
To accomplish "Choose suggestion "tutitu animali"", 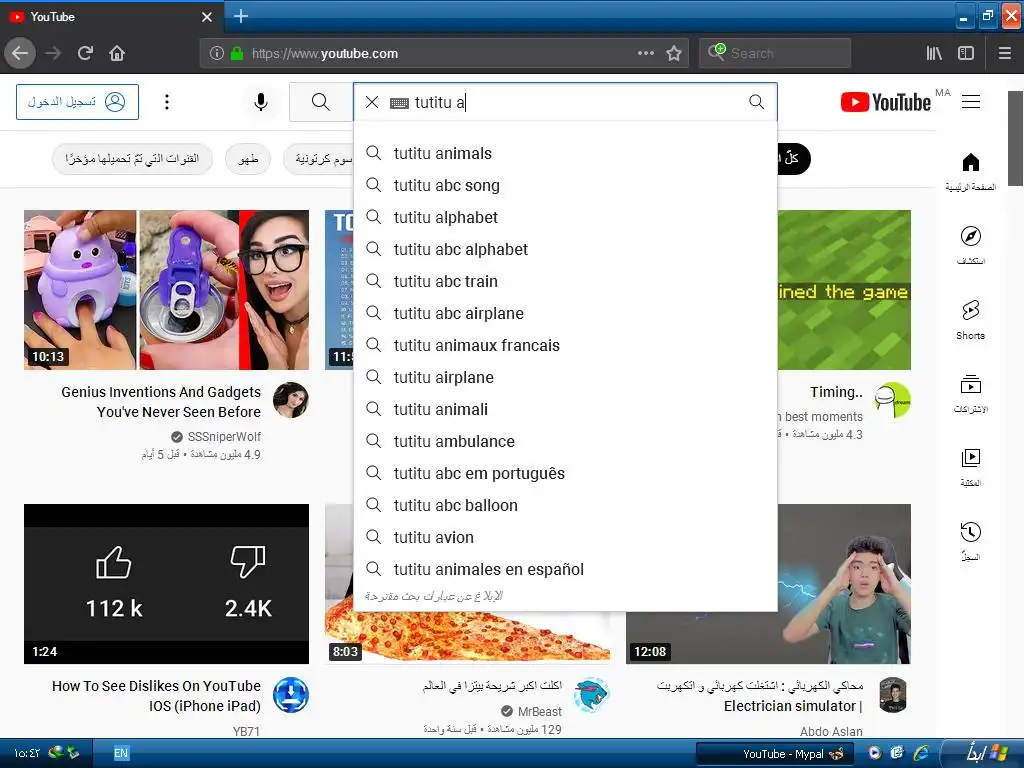I will click(x=566, y=409).
